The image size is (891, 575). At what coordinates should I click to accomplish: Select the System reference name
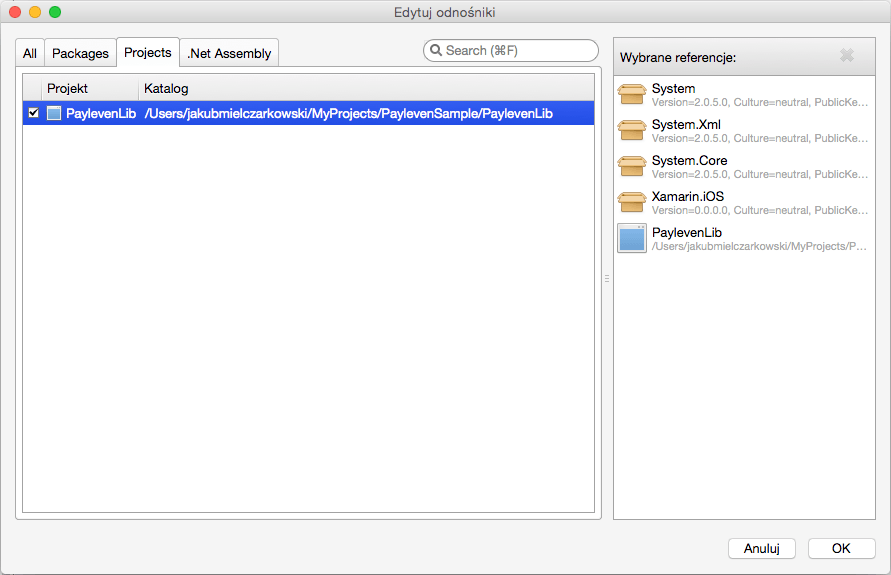point(673,89)
